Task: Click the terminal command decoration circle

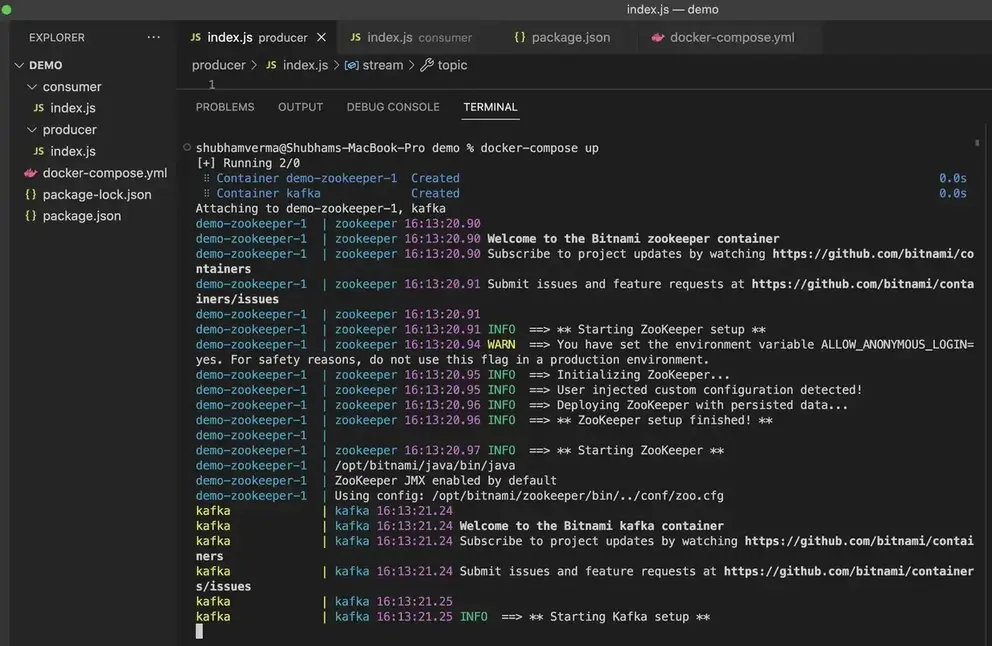Action: [187, 147]
